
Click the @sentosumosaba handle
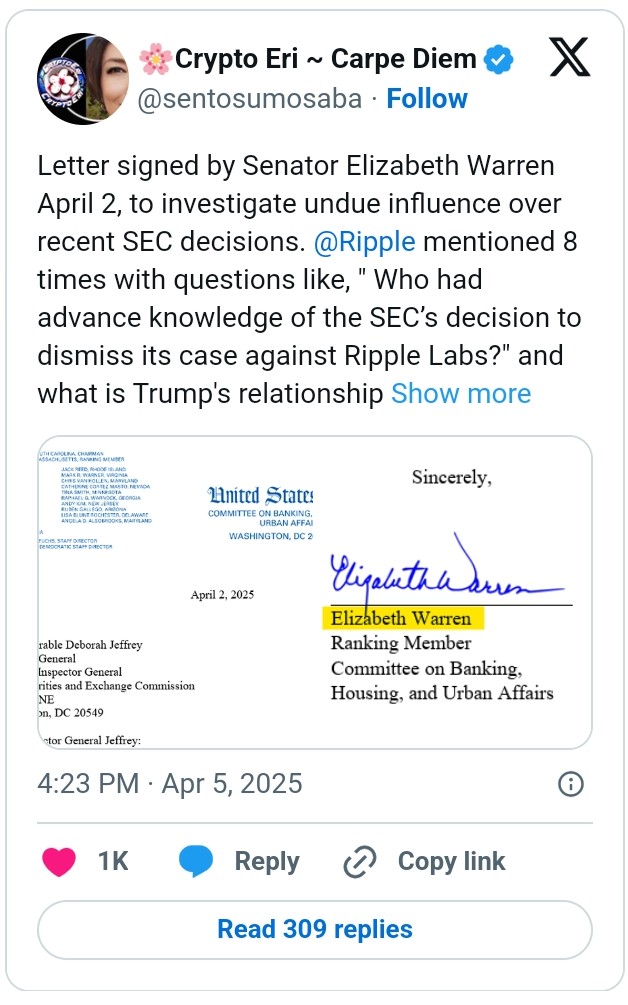click(248, 99)
